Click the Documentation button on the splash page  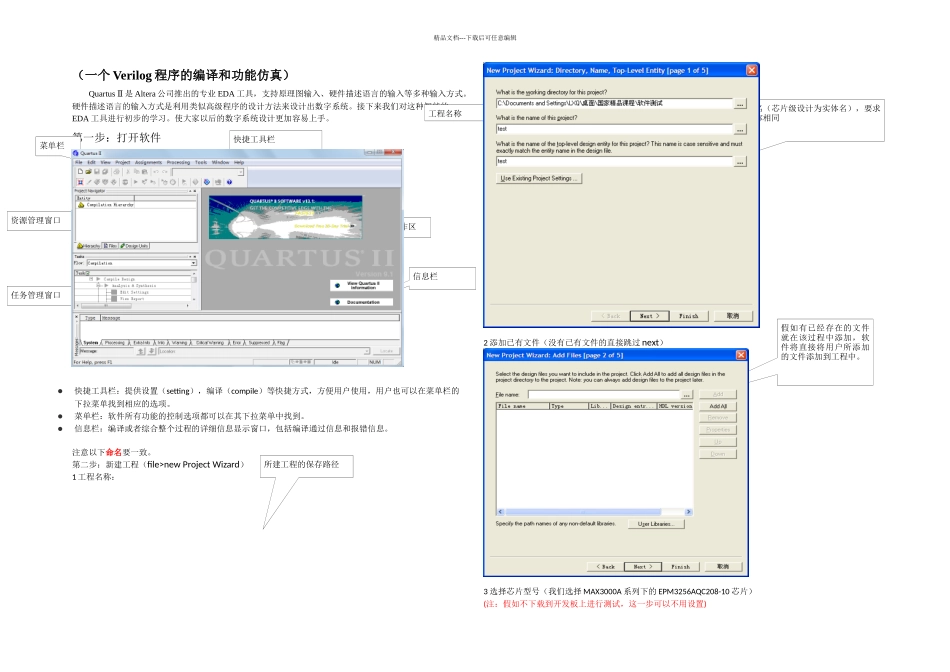click(362, 302)
